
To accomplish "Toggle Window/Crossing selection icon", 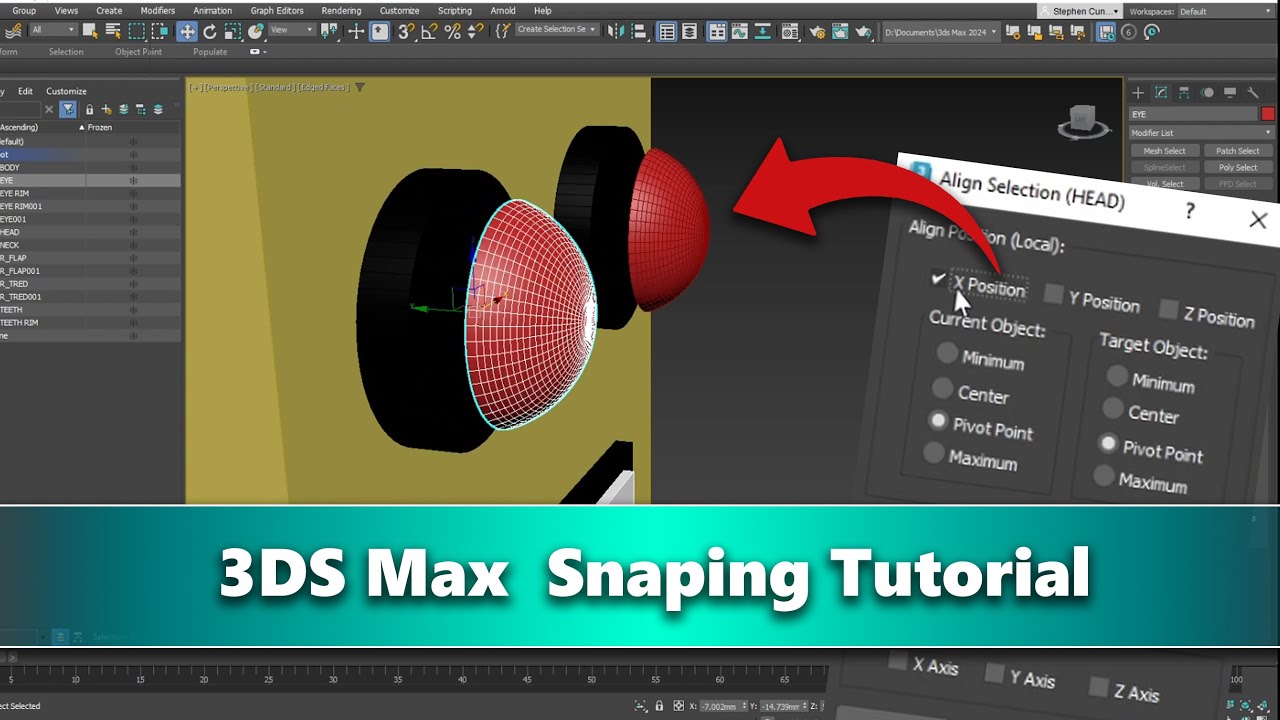I will (160, 31).
